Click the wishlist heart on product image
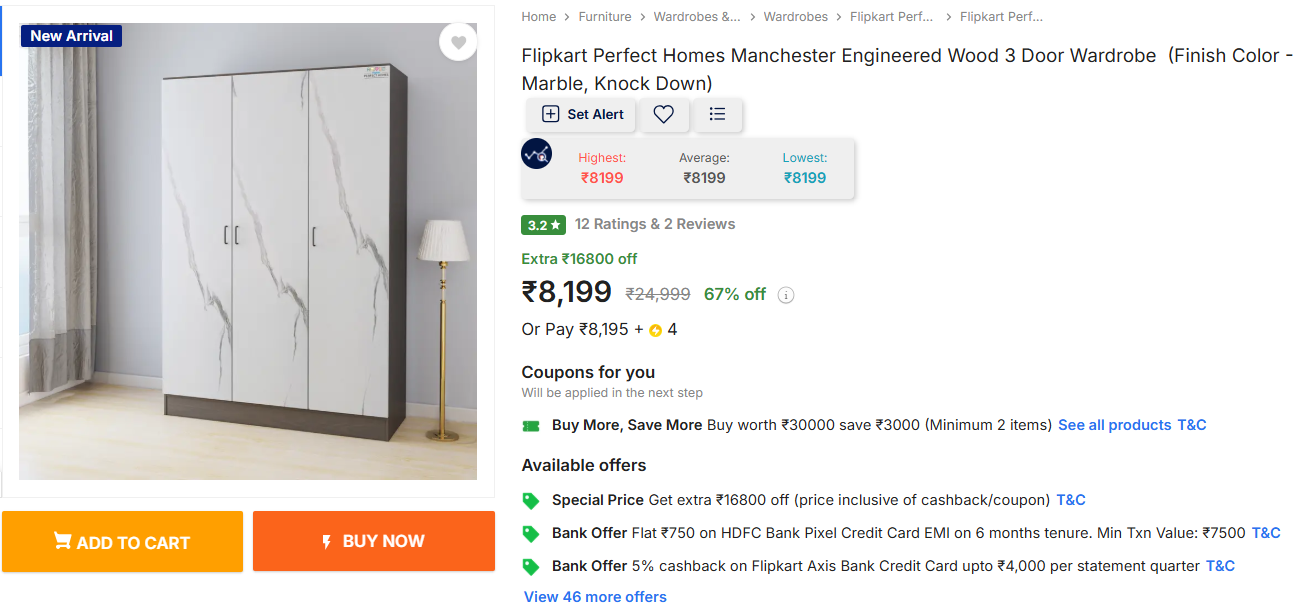 pyautogui.click(x=458, y=42)
